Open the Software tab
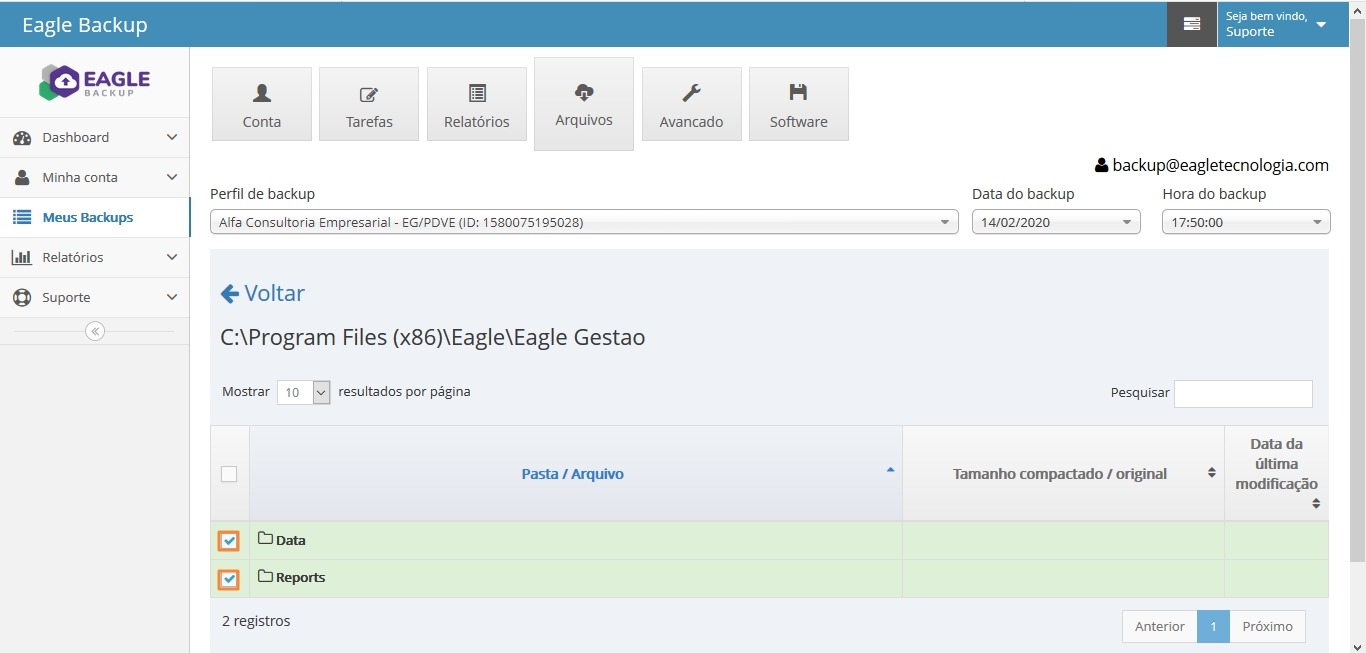The height and width of the screenshot is (653, 1366). pyautogui.click(x=799, y=104)
